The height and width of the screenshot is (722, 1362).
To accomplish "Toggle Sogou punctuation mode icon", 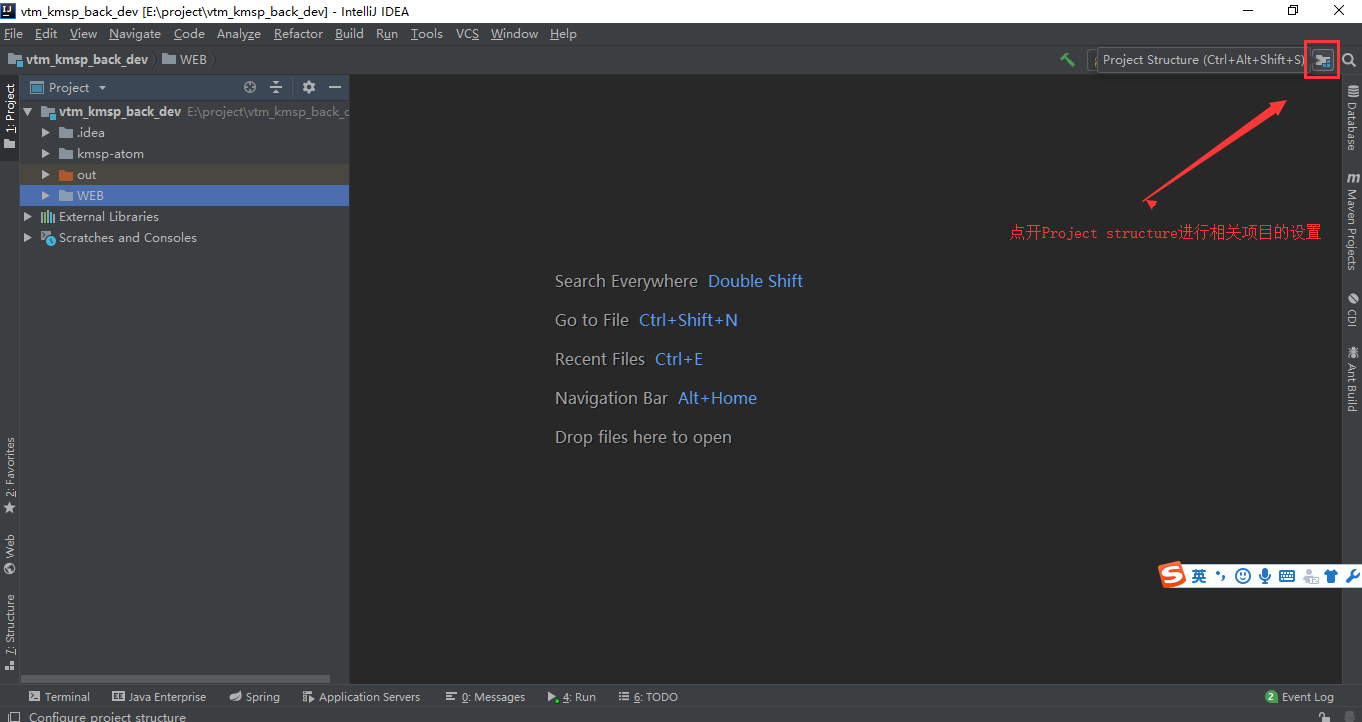I will (1221, 576).
